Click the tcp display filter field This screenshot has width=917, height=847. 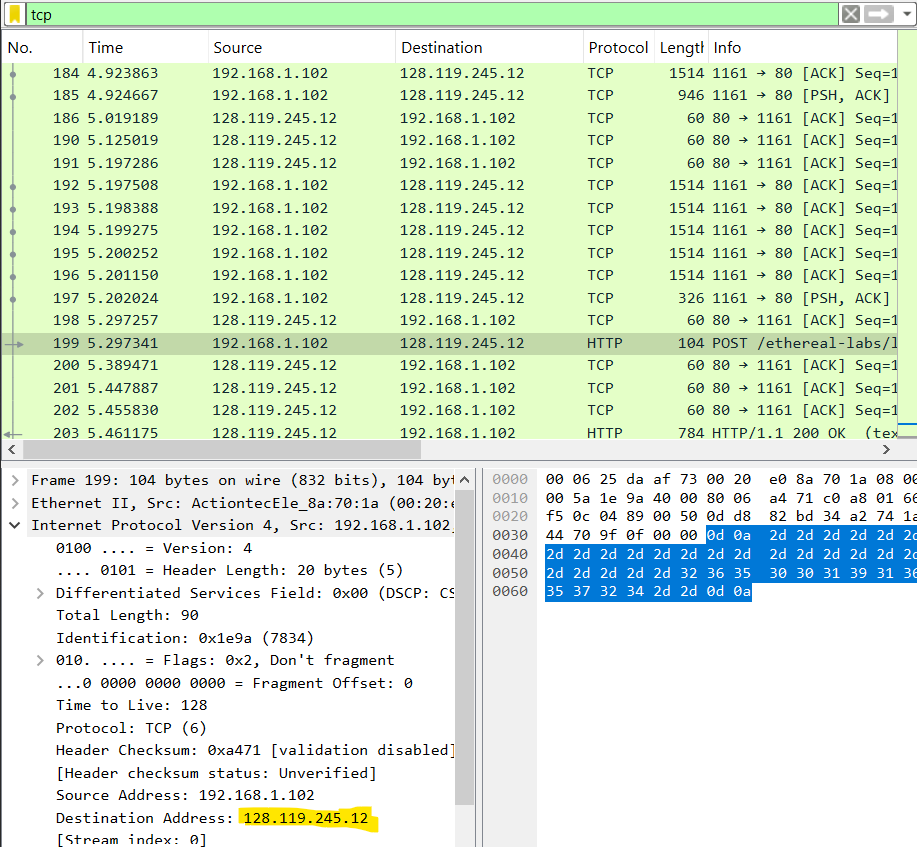[432, 14]
